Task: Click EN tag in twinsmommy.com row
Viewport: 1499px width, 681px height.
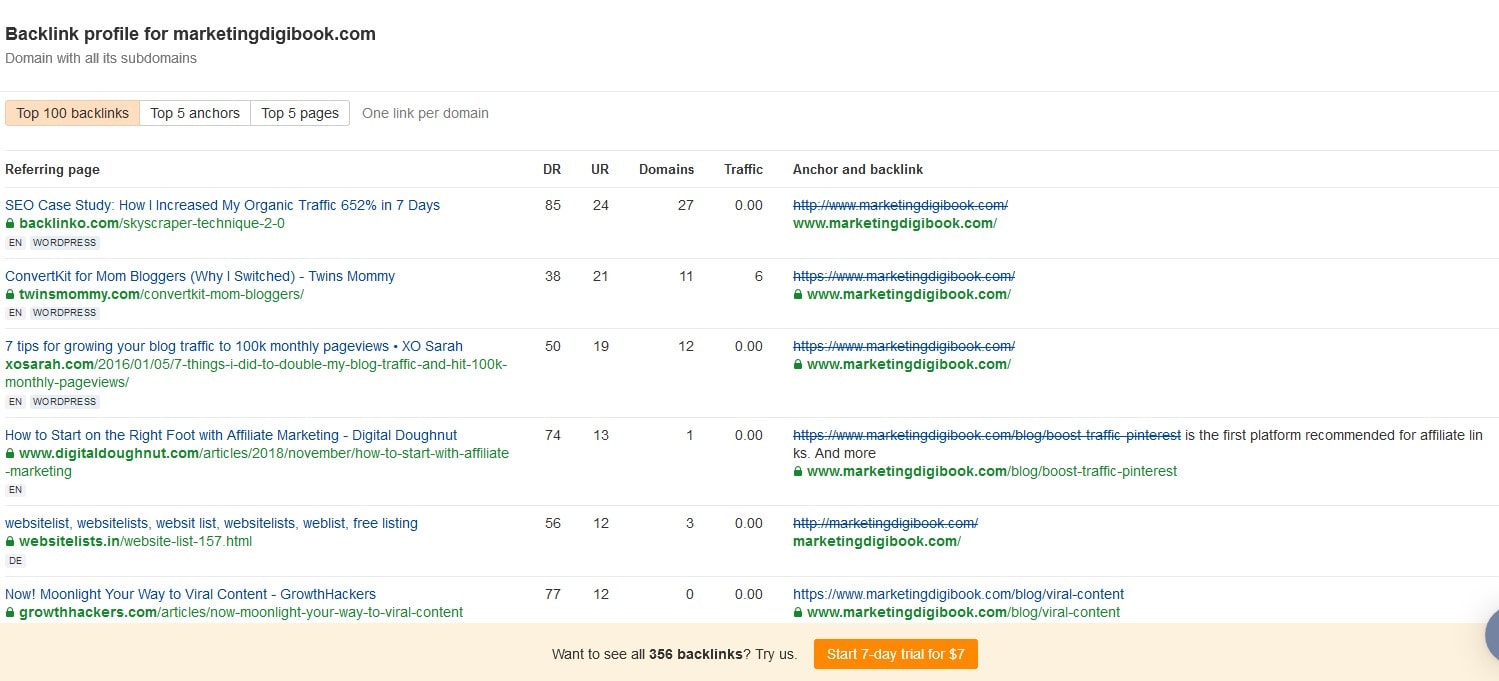Action: pyautogui.click(x=15, y=313)
